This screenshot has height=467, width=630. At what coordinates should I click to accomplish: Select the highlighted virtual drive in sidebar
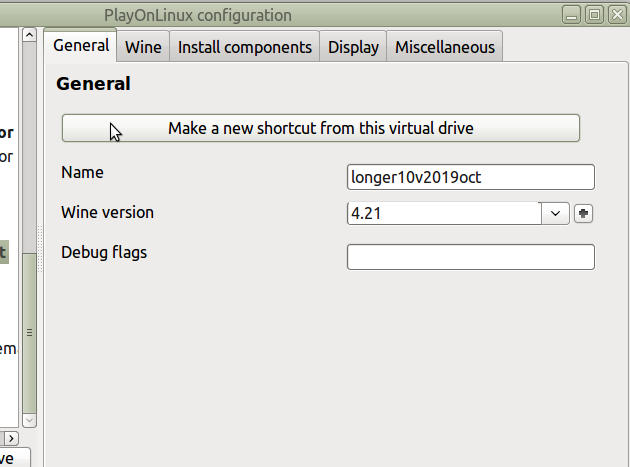pyautogui.click(x=4, y=252)
